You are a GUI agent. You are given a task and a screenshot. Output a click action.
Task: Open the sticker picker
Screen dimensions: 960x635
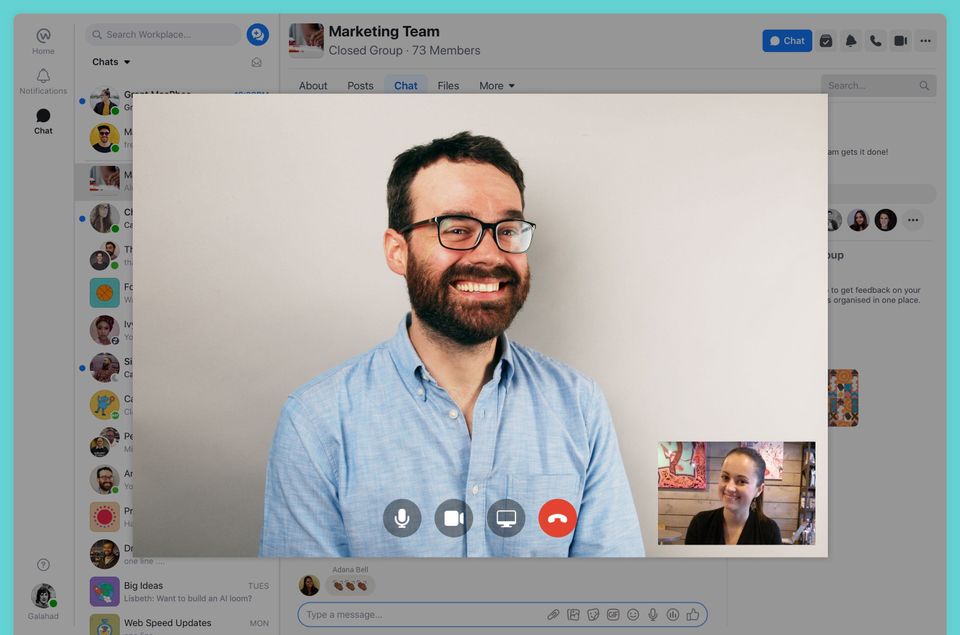point(593,615)
